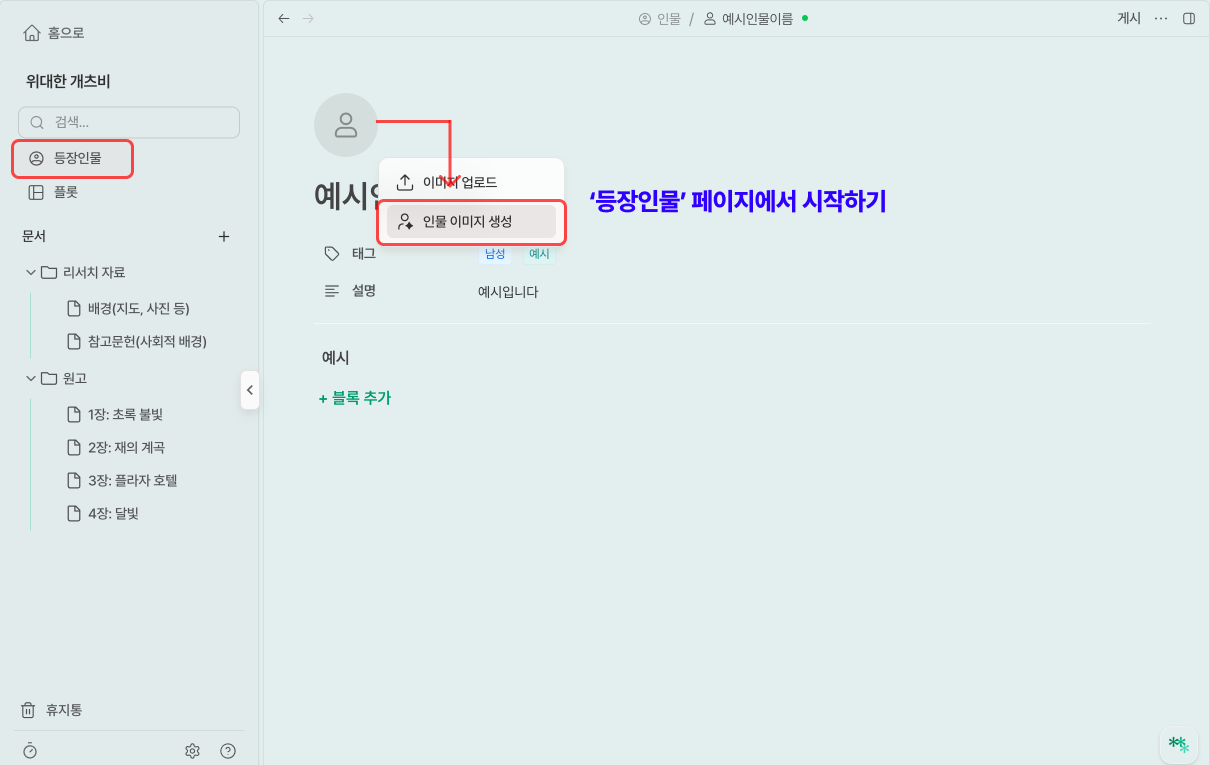Open settings with the gear icon
The height and width of the screenshot is (765, 1210).
click(x=193, y=750)
